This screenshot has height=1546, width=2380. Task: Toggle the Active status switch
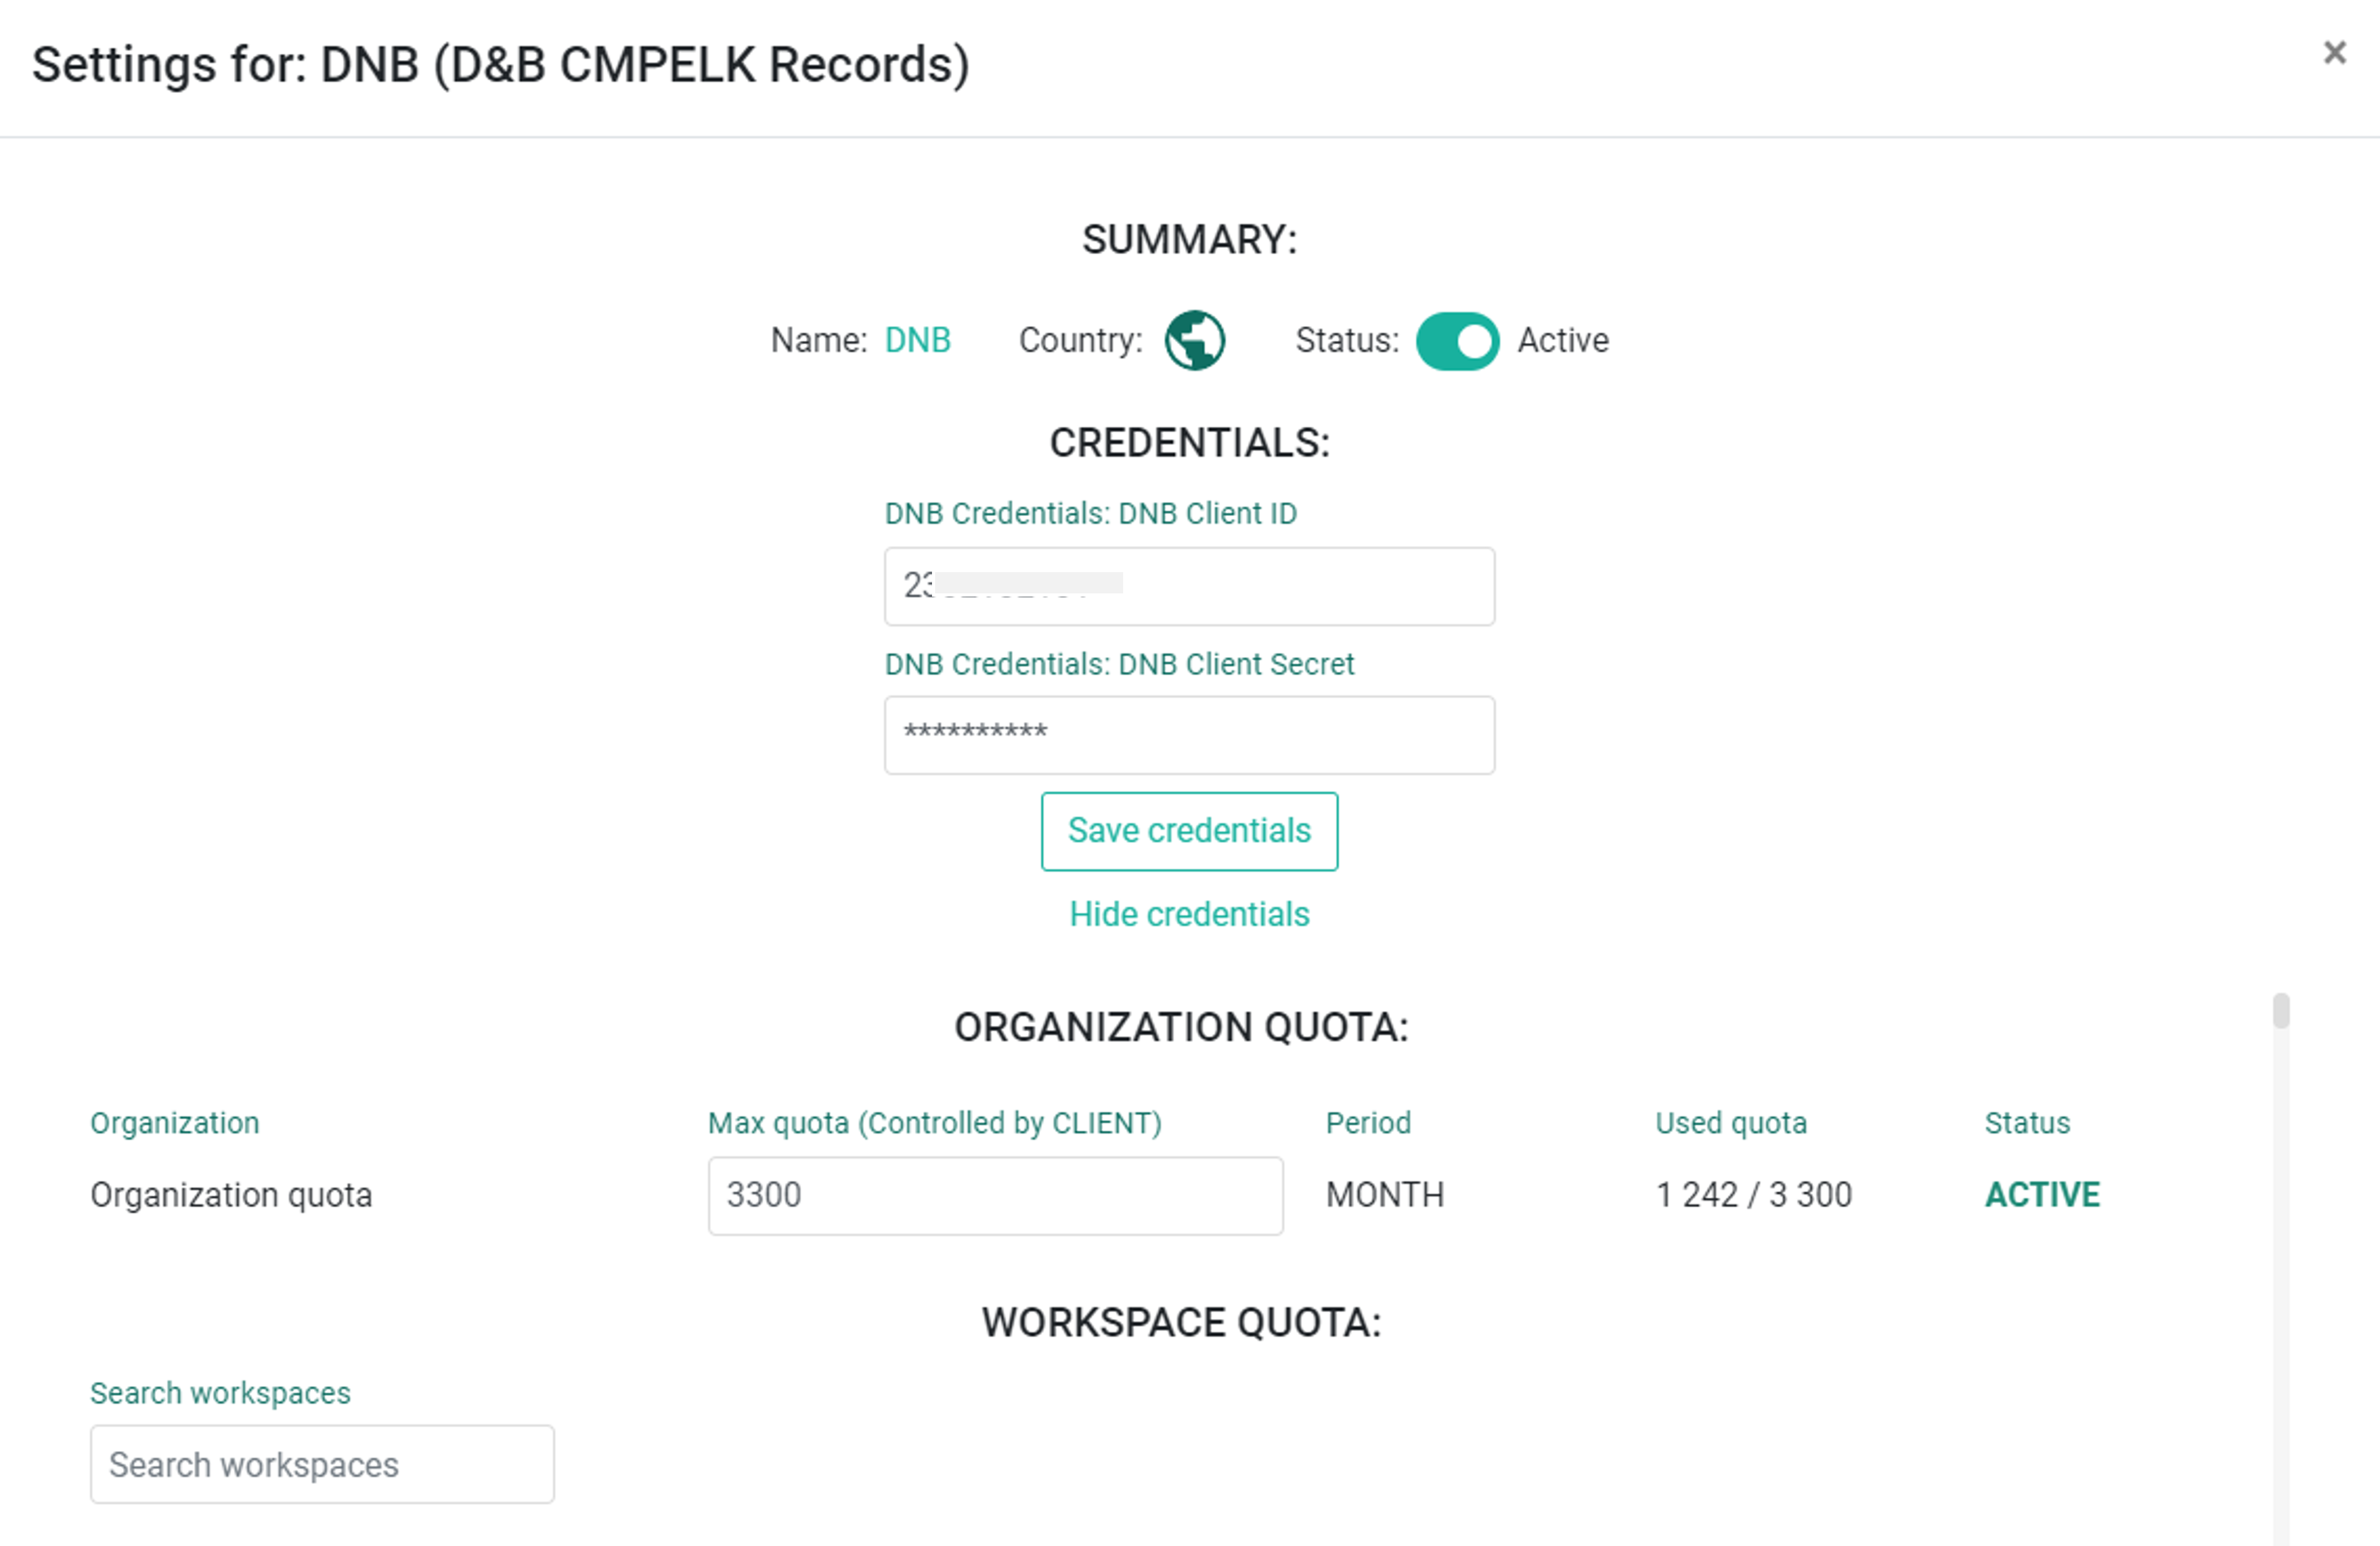click(1457, 341)
